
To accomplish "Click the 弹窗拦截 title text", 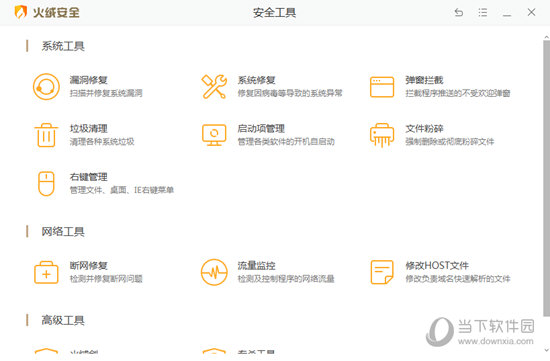I will tap(424, 80).
